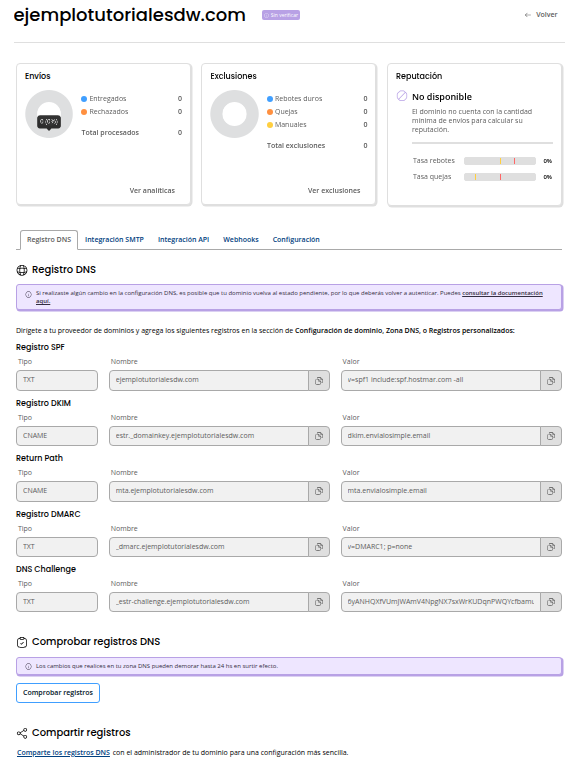588x767 pixels.
Task: Copy the DNS Challenge record name
Action: (319, 602)
